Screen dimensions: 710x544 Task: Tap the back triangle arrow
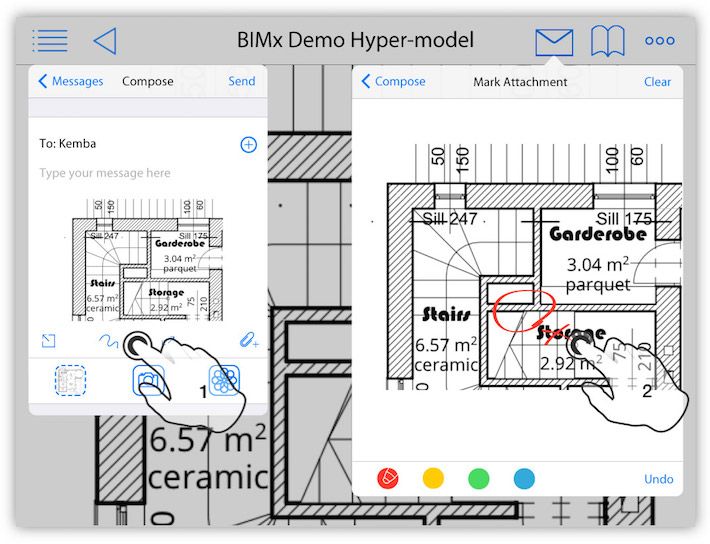[104, 41]
